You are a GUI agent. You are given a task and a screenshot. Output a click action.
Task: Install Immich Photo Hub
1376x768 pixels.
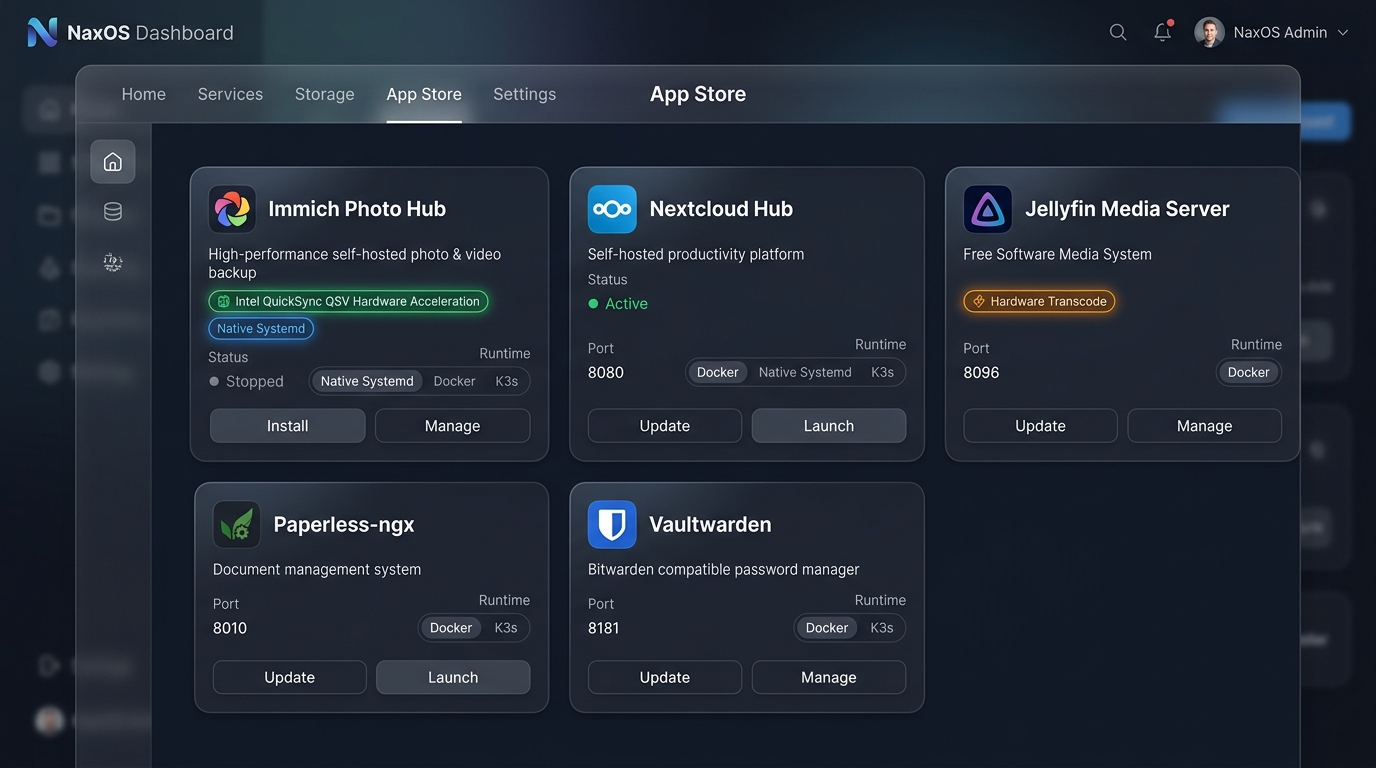pos(288,426)
